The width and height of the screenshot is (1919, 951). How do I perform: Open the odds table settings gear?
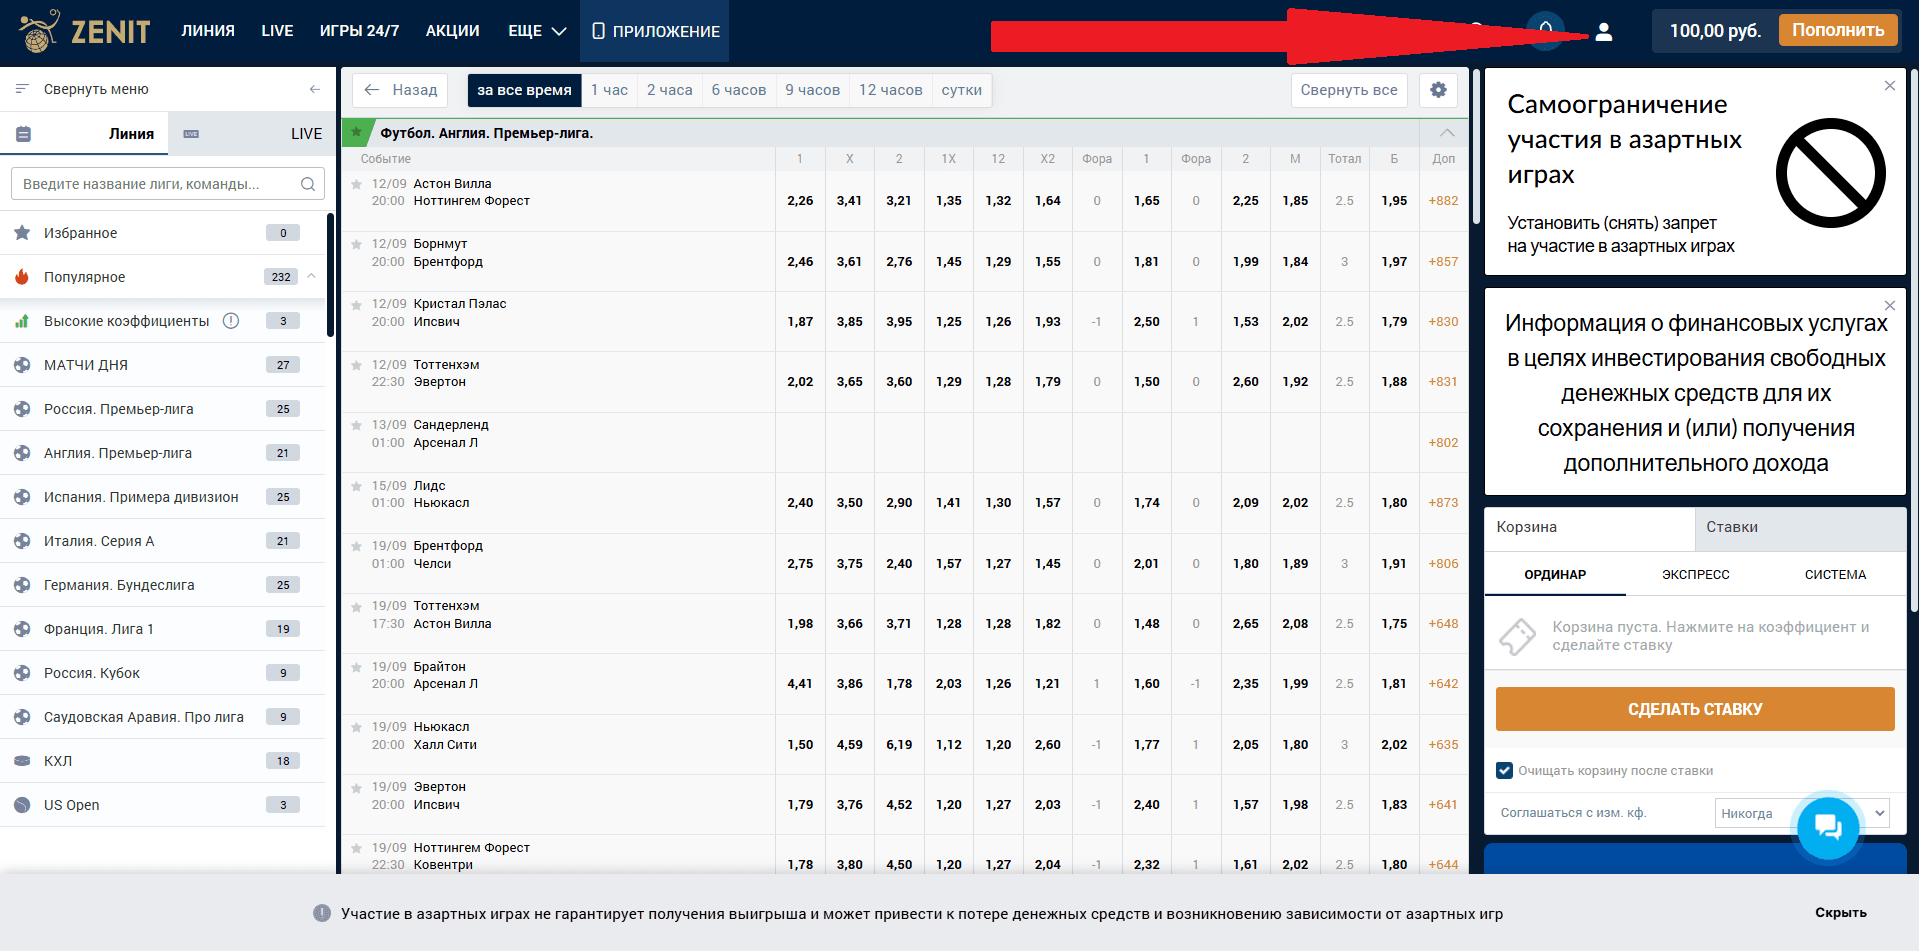tap(1438, 90)
